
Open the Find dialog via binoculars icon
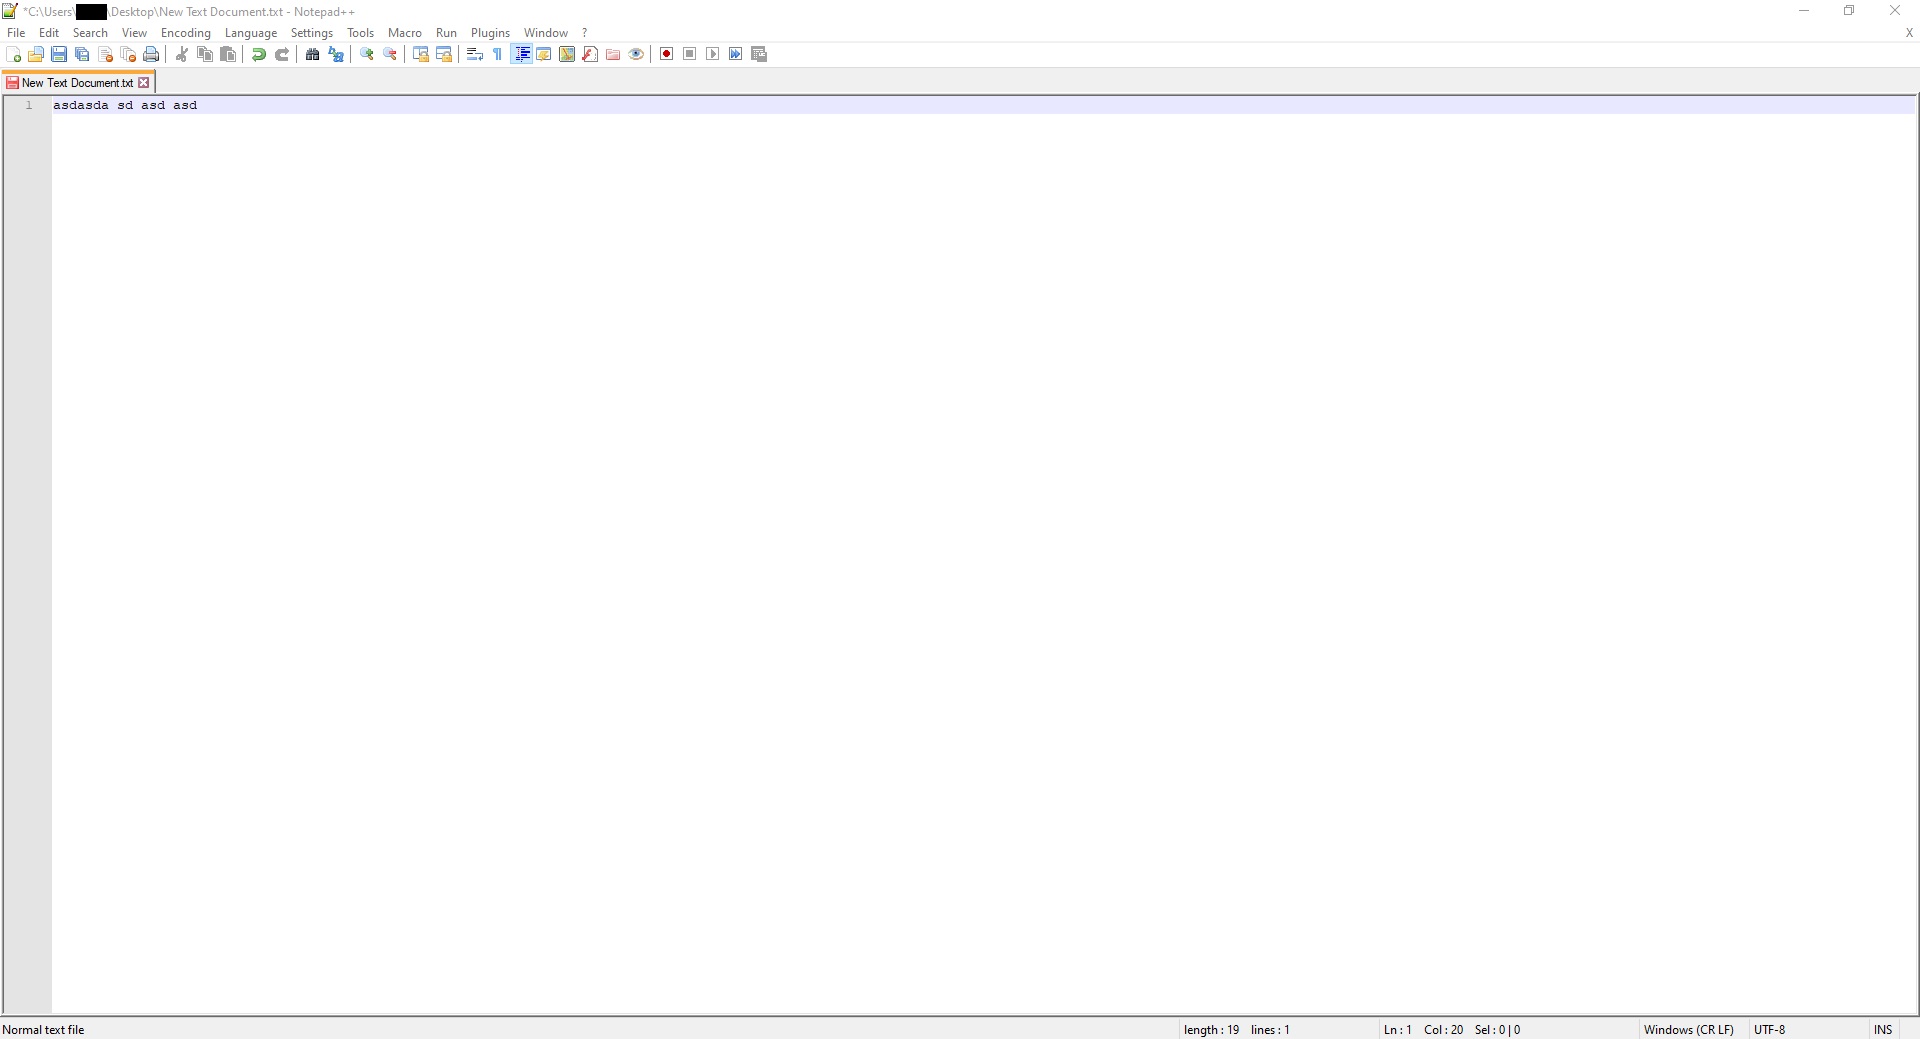pos(312,54)
